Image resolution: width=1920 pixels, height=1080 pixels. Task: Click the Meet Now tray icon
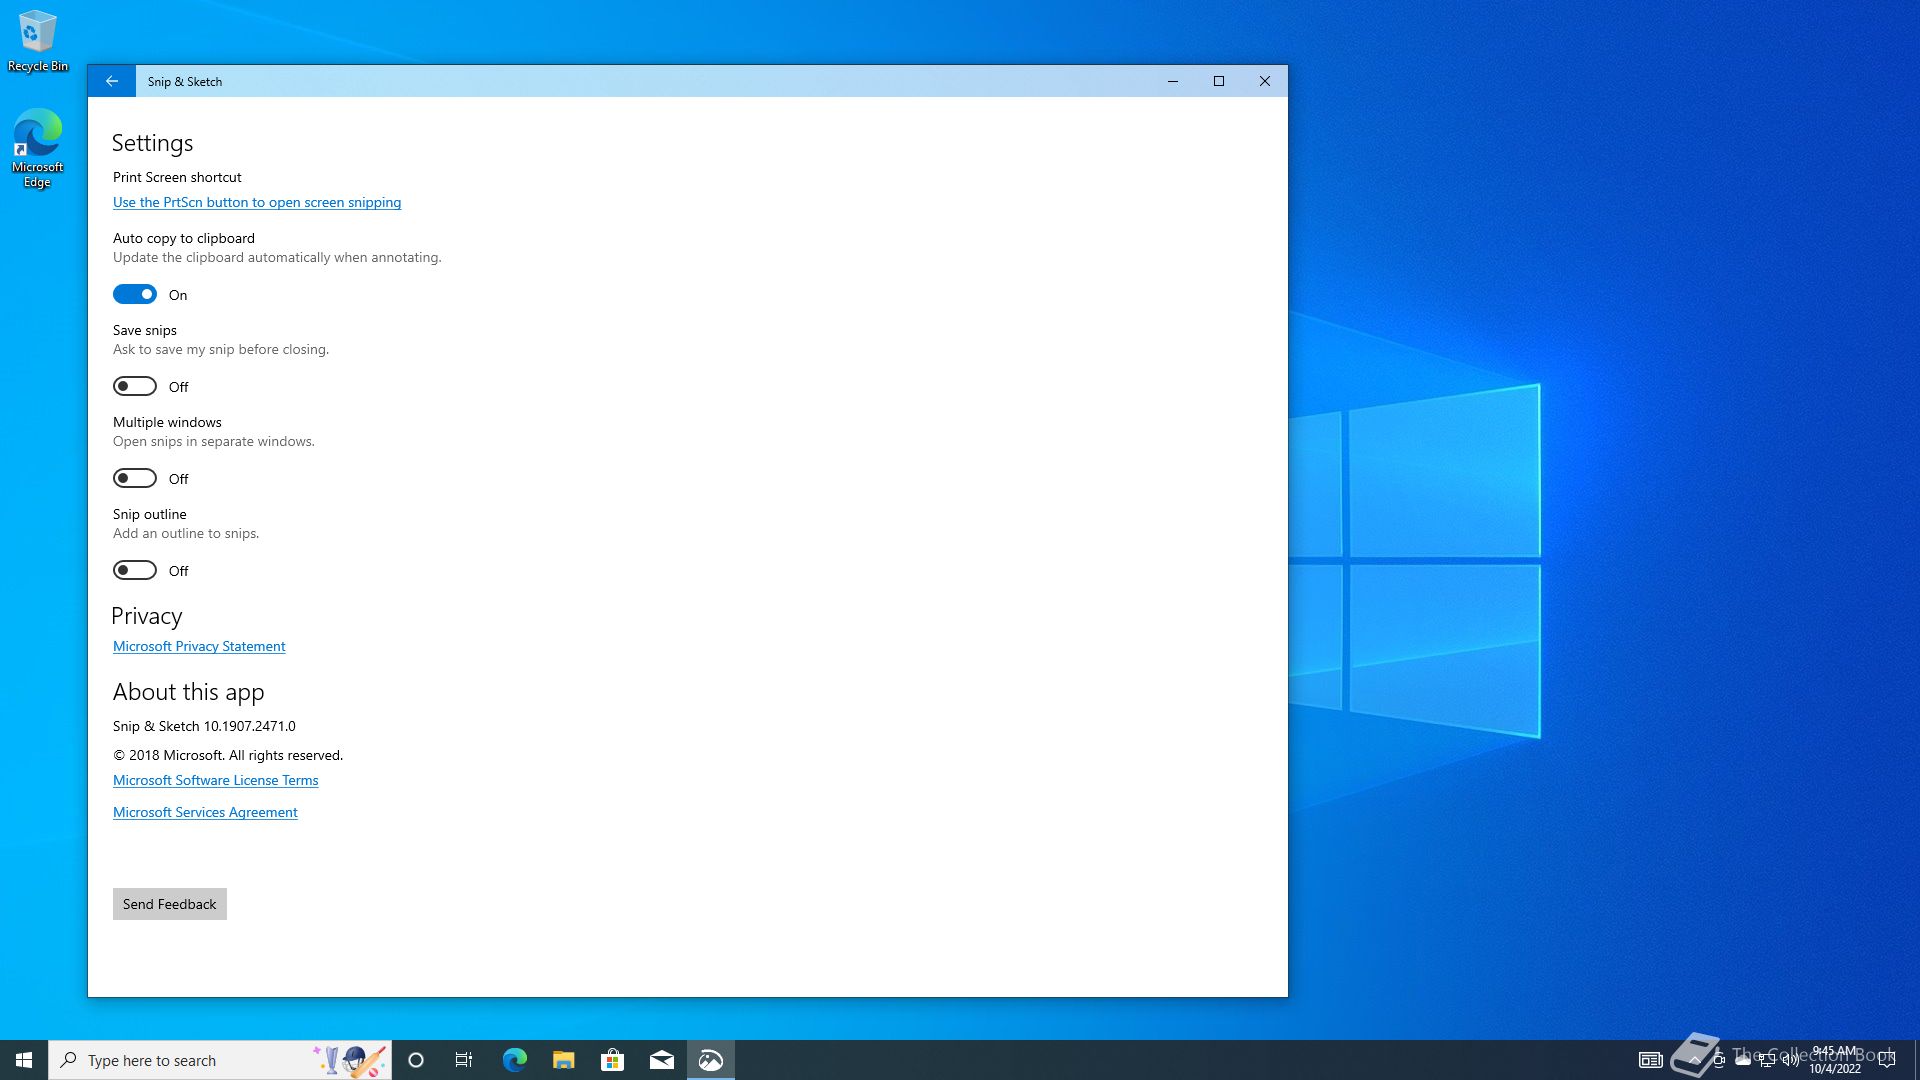(1719, 1060)
